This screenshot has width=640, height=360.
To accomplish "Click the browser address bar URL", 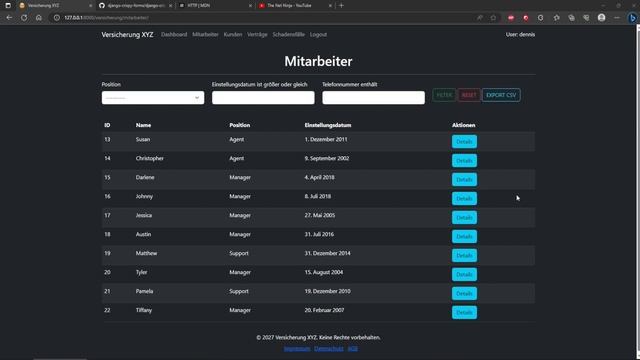I will [x=106, y=18].
